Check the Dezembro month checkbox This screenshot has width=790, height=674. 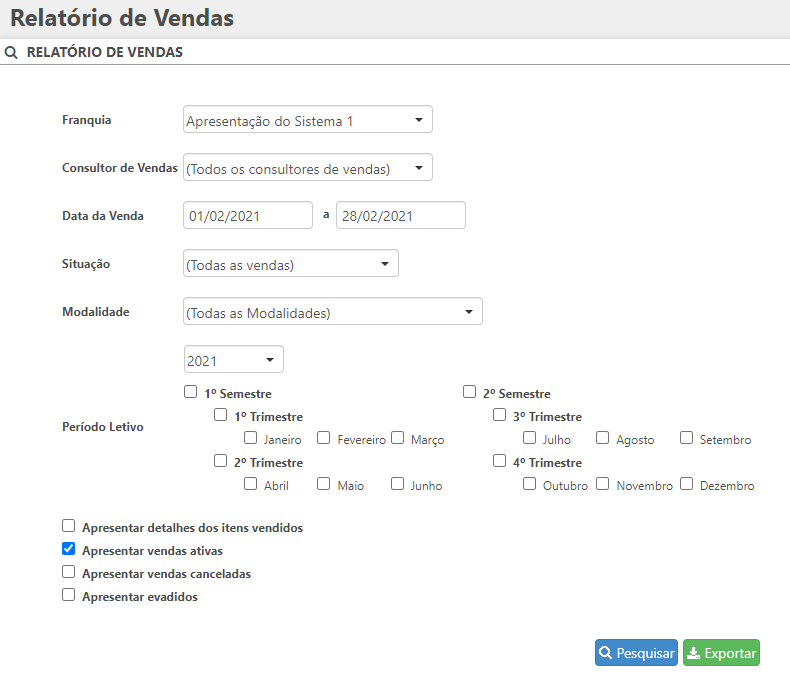point(687,484)
